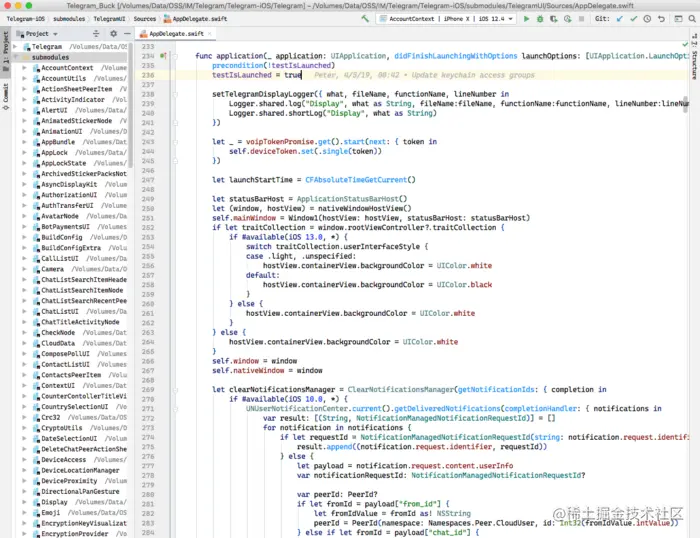Viewport: 700px width, 538px height.
Task: Select CryptoUtils in the project tree
Action: 62,428
